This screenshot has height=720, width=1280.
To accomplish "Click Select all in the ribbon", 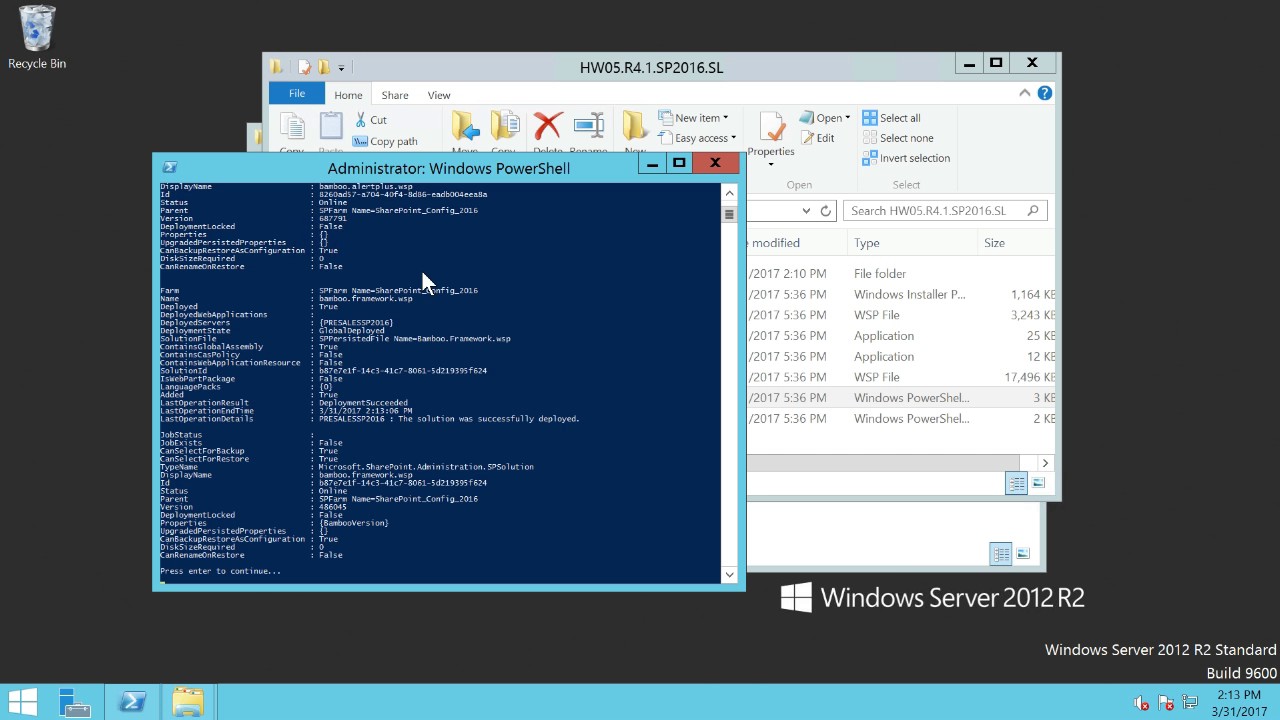I will click(x=892, y=118).
